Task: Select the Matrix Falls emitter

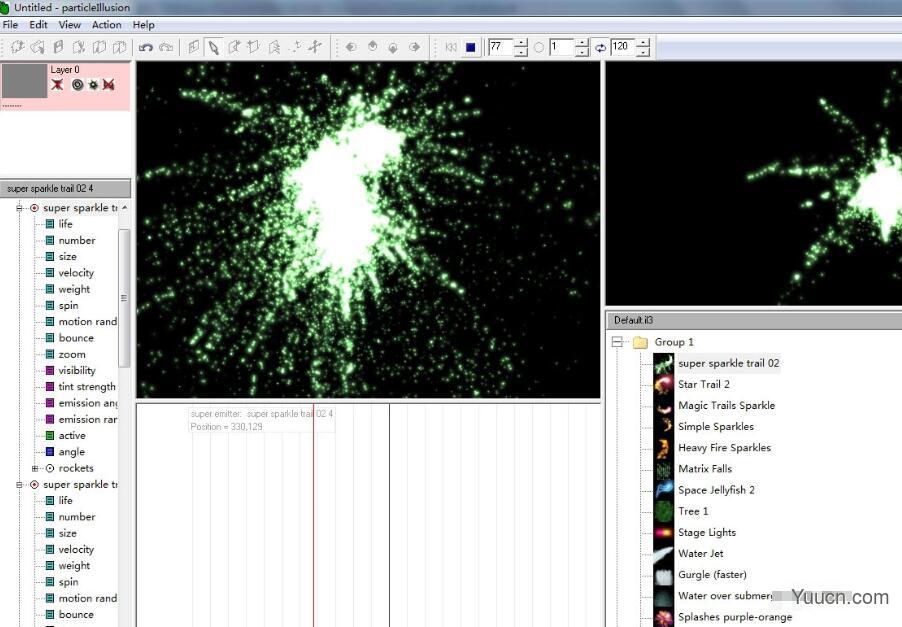Action: [x=703, y=468]
